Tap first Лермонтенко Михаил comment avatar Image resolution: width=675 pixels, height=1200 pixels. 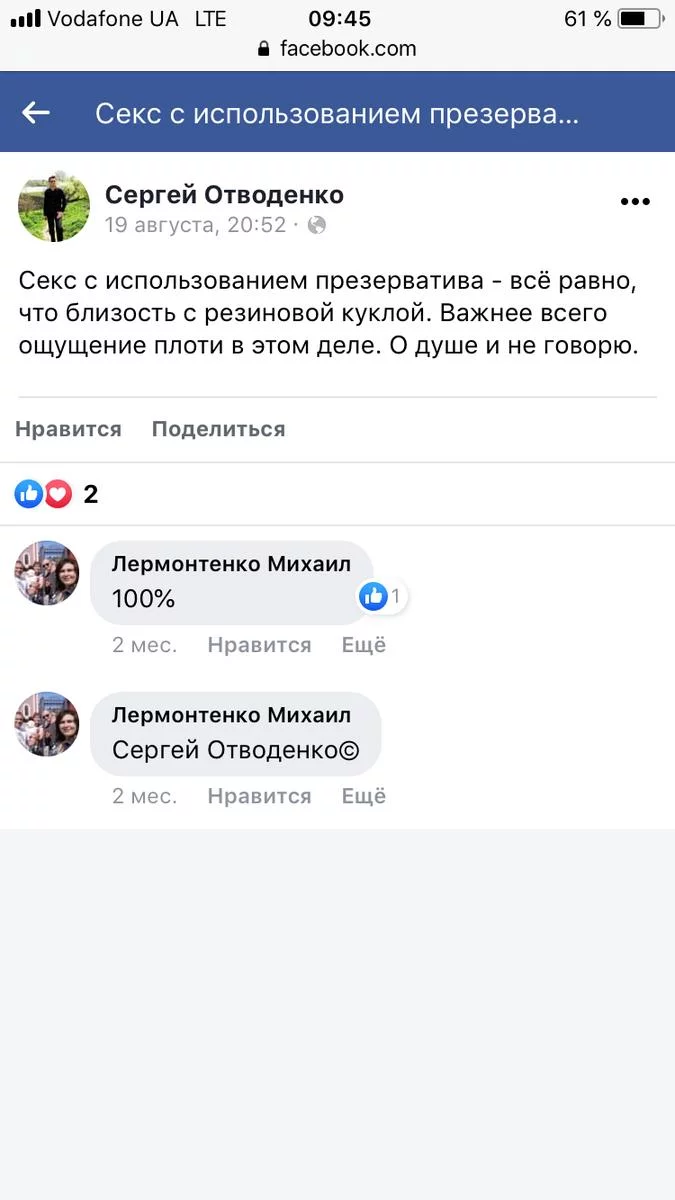tap(47, 573)
